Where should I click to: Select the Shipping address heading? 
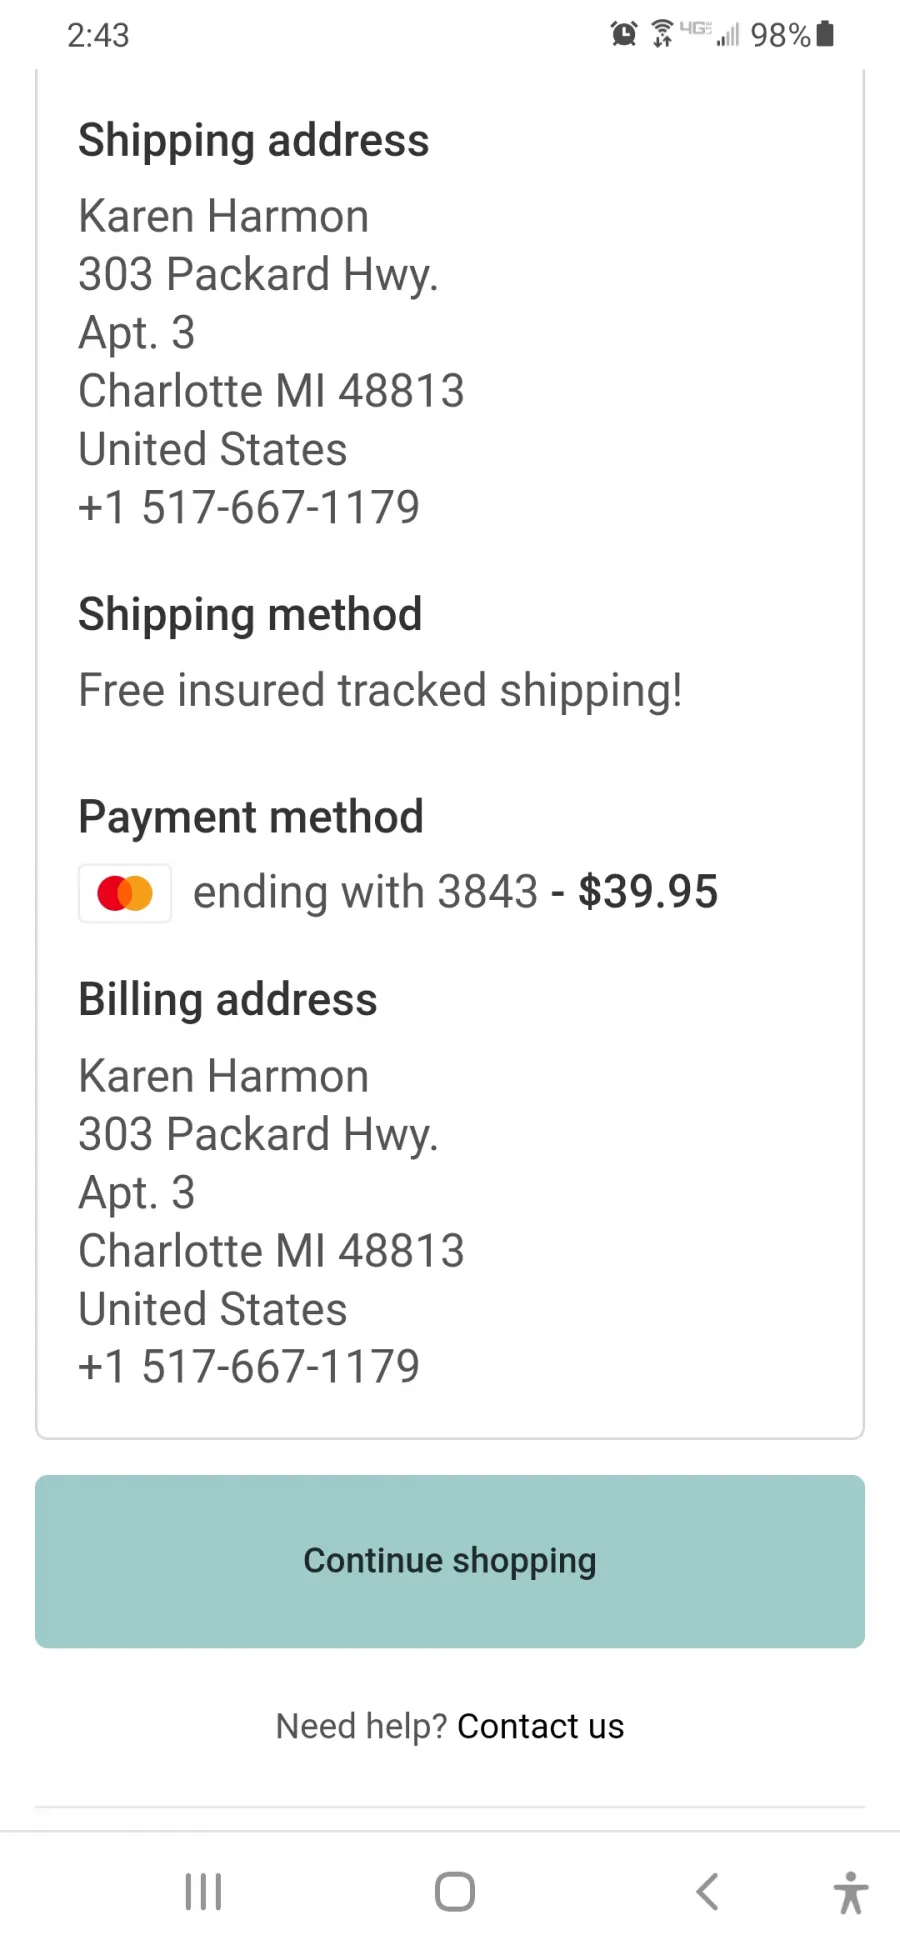click(x=254, y=140)
